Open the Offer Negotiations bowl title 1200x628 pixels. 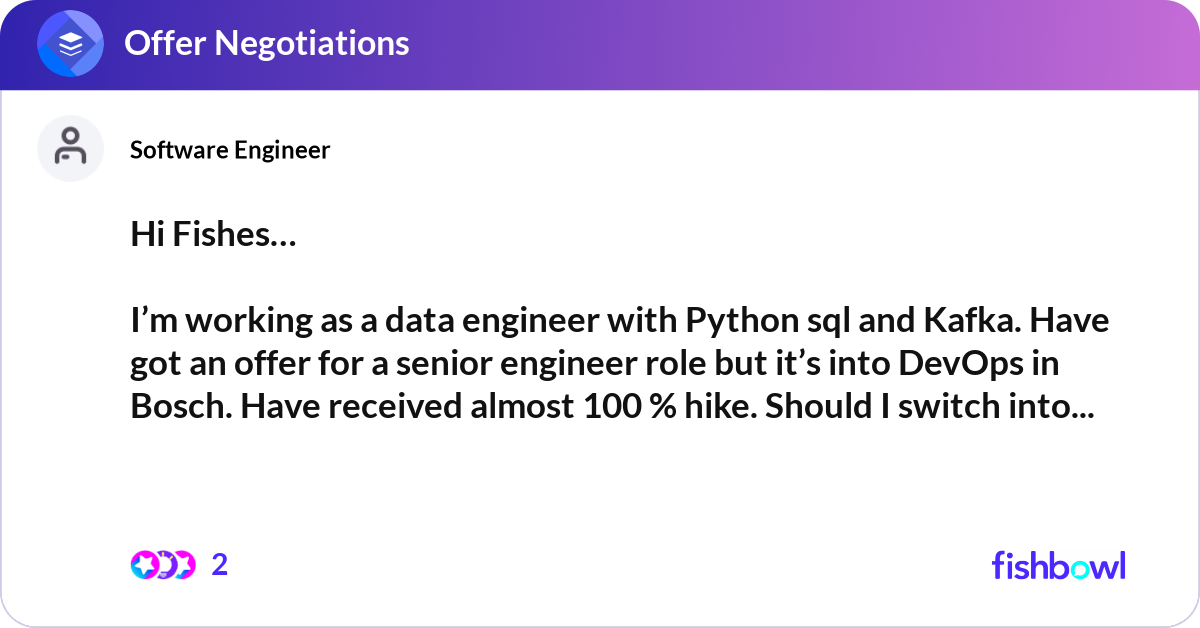266,43
